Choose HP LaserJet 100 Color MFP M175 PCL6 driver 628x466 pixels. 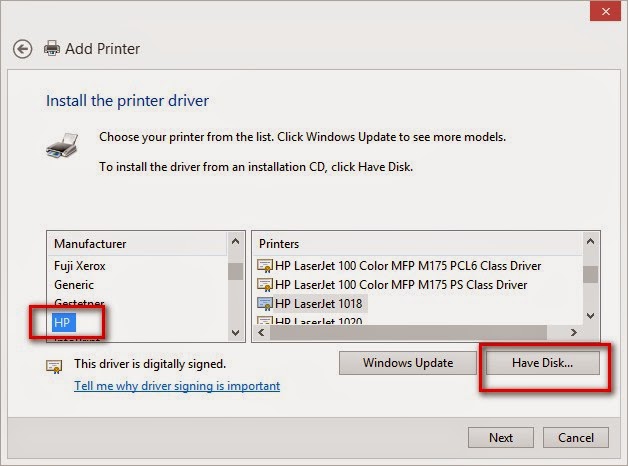pos(408,266)
